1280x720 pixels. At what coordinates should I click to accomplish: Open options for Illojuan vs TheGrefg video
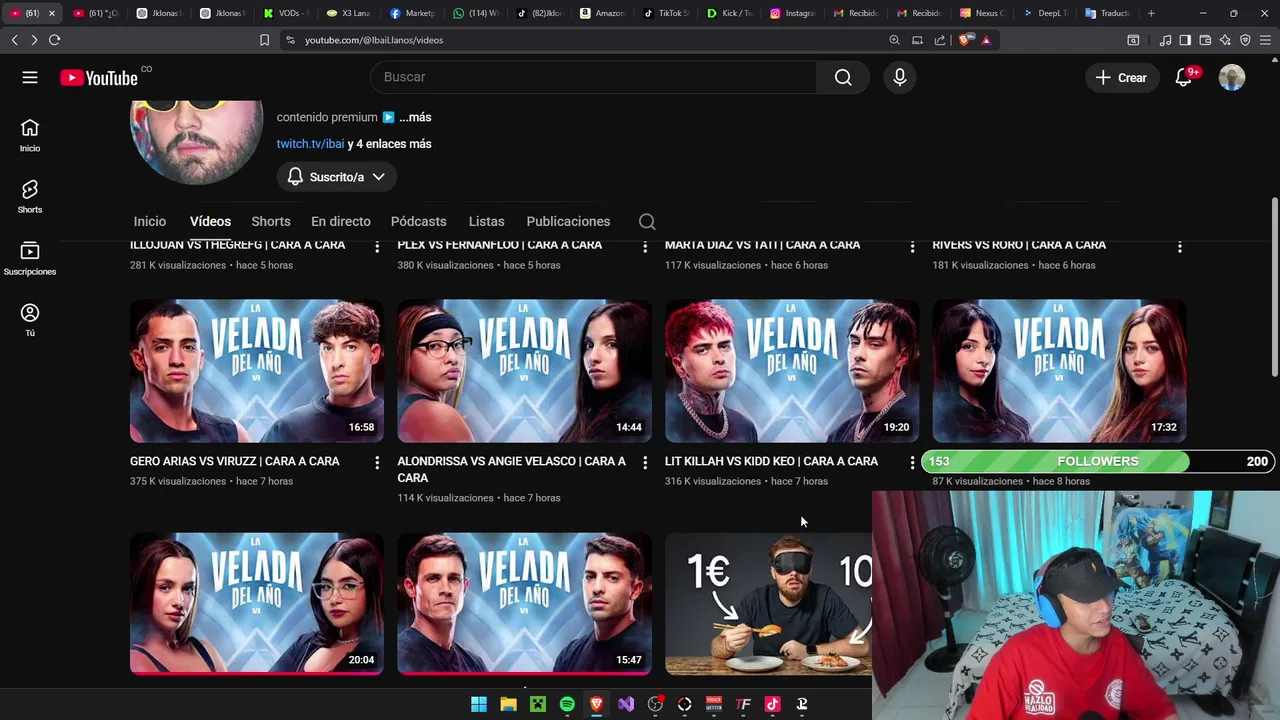pyautogui.click(x=377, y=246)
